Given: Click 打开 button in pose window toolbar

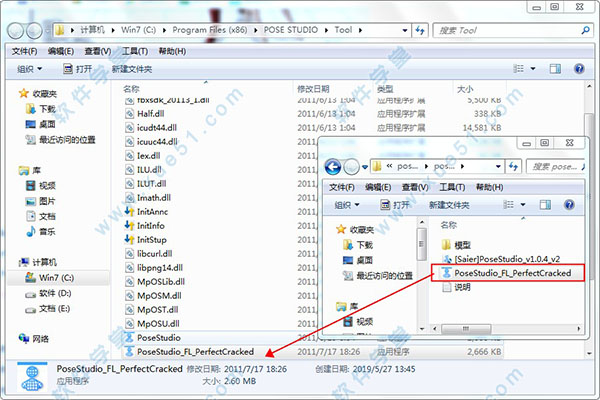Looking at the screenshot, I should pos(395,205).
